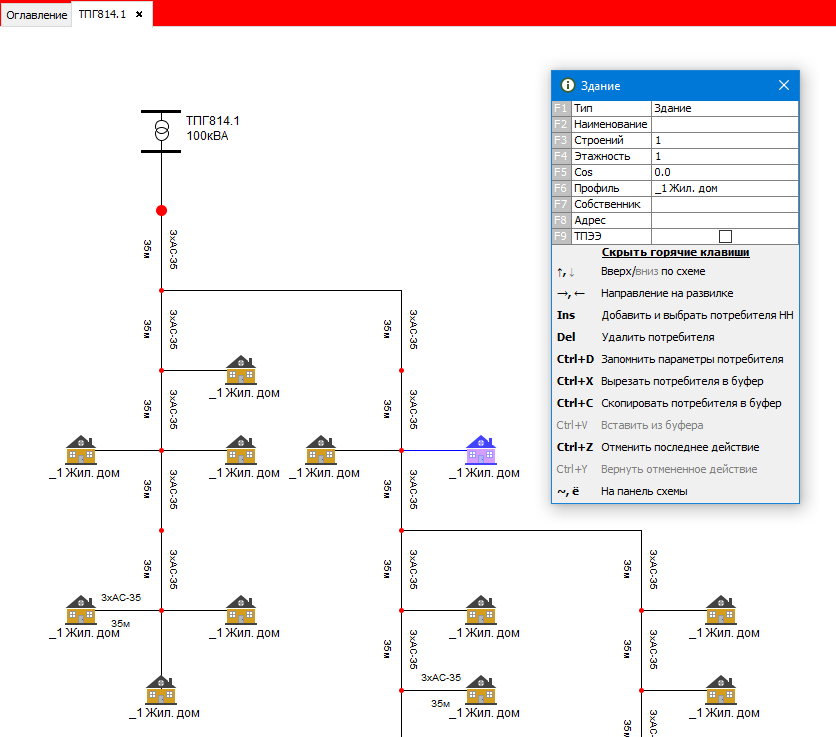Image resolution: width=836 pixels, height=737 pixels.
Task: Select the topmost house icon in the diagram
Action: point(241,370)
